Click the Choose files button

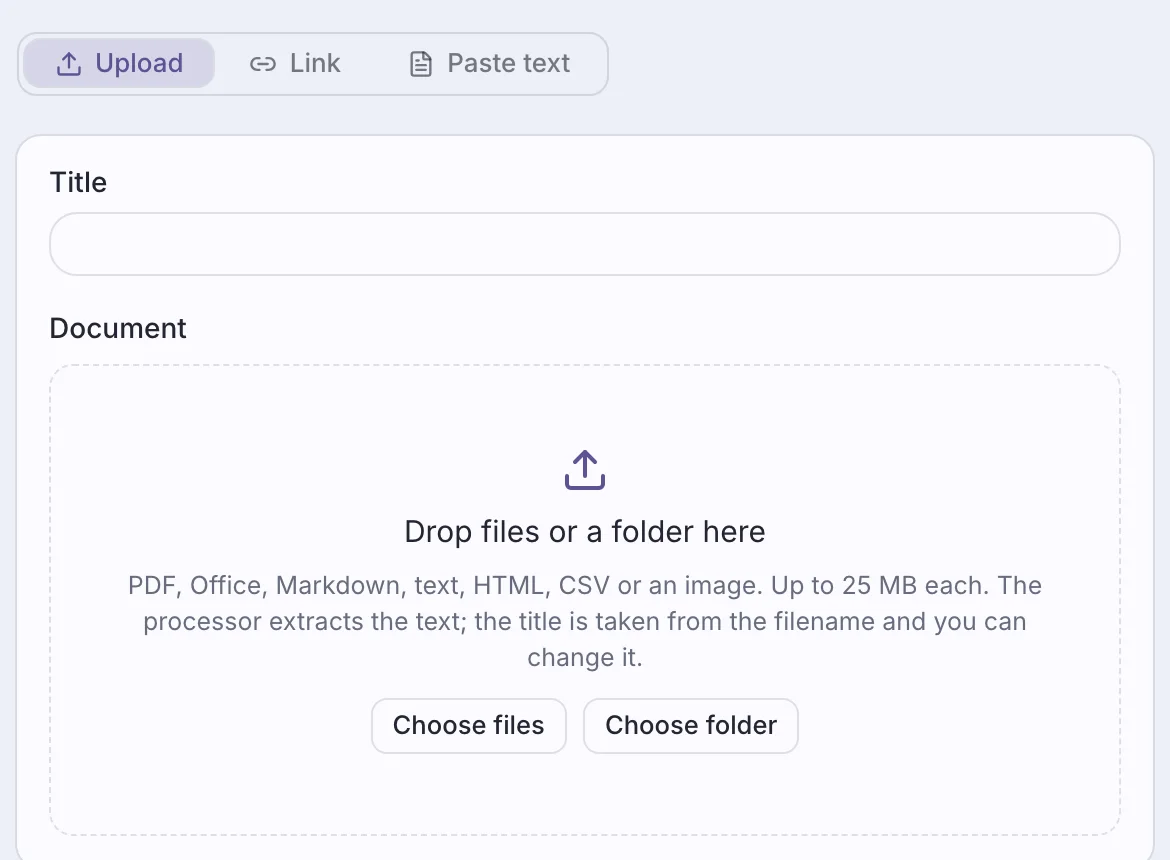pyautogui.click(x=469, y=726)
